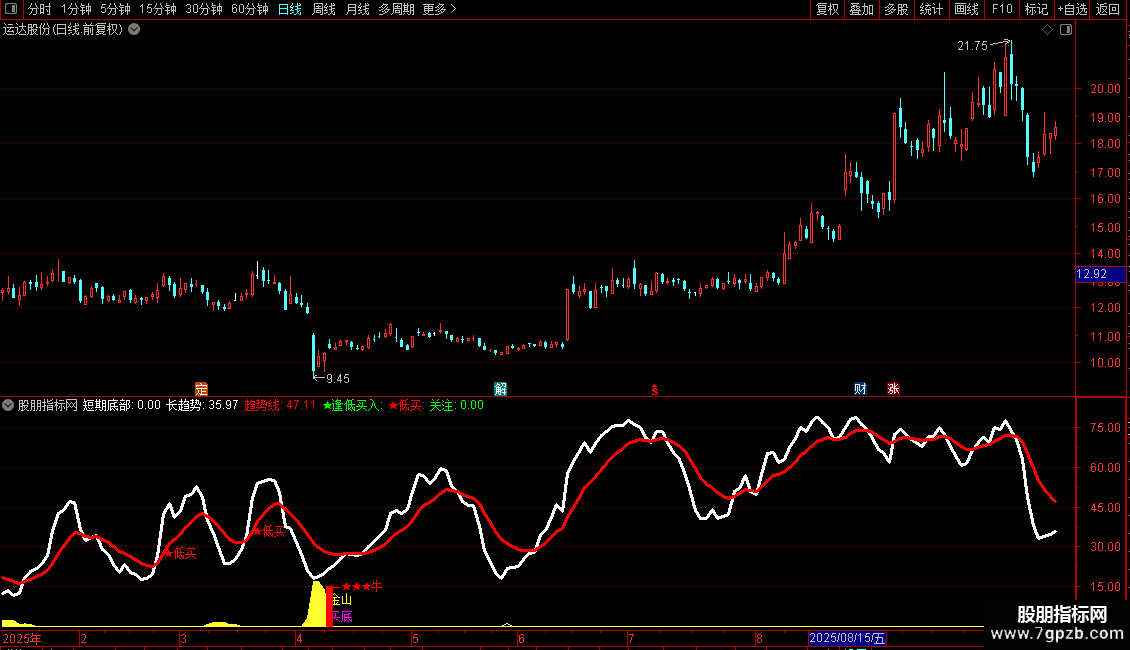Screen dimensions: 1130x650
Task: Click the 标记 mark button
Action: click(x=1036, y=9)
